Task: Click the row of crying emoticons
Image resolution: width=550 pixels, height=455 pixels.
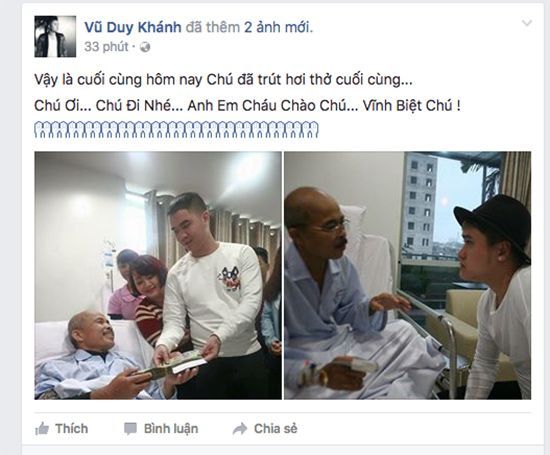Action: pos(176,129)
